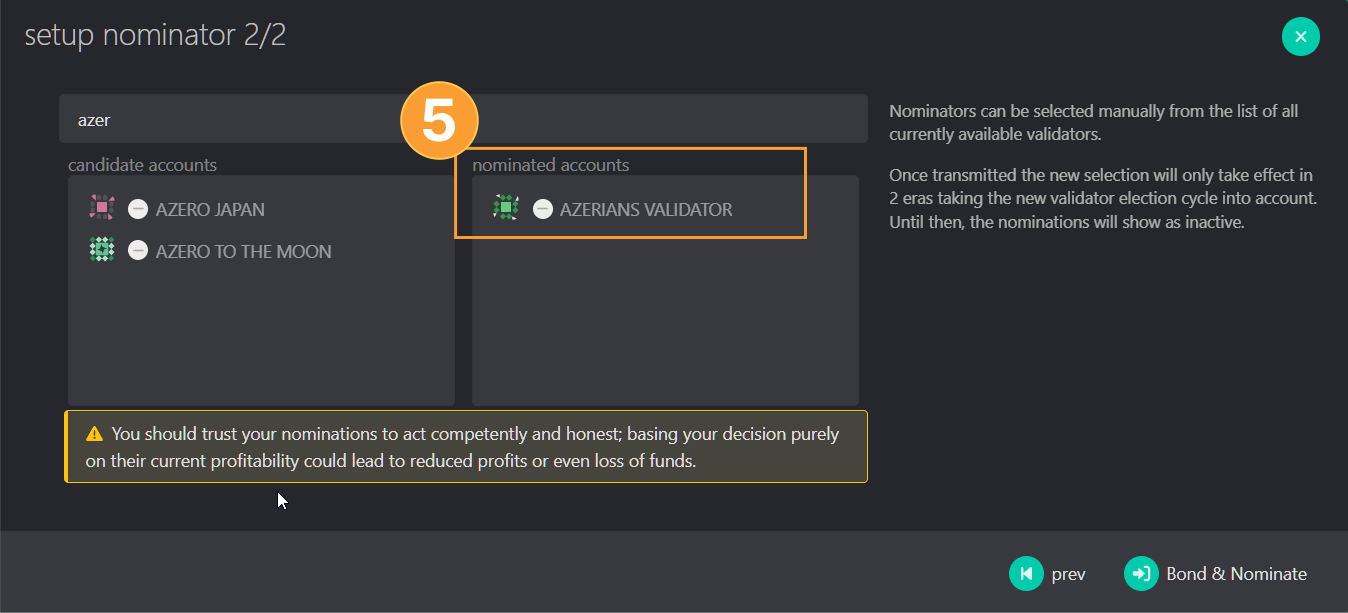Click the round icon beside AZERIANS VALIDATOR

(x=542, y=210)
